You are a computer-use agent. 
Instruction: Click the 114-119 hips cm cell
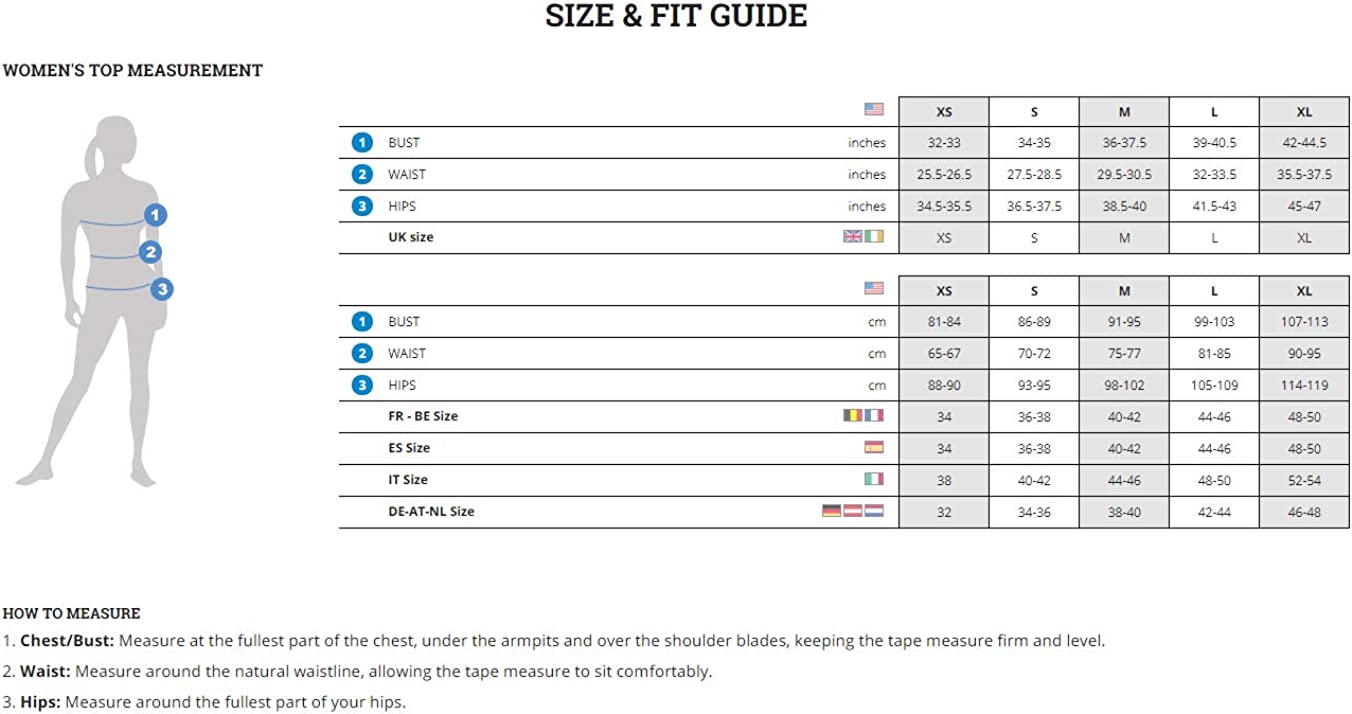pyautogui.click(x=1304, y=385)
